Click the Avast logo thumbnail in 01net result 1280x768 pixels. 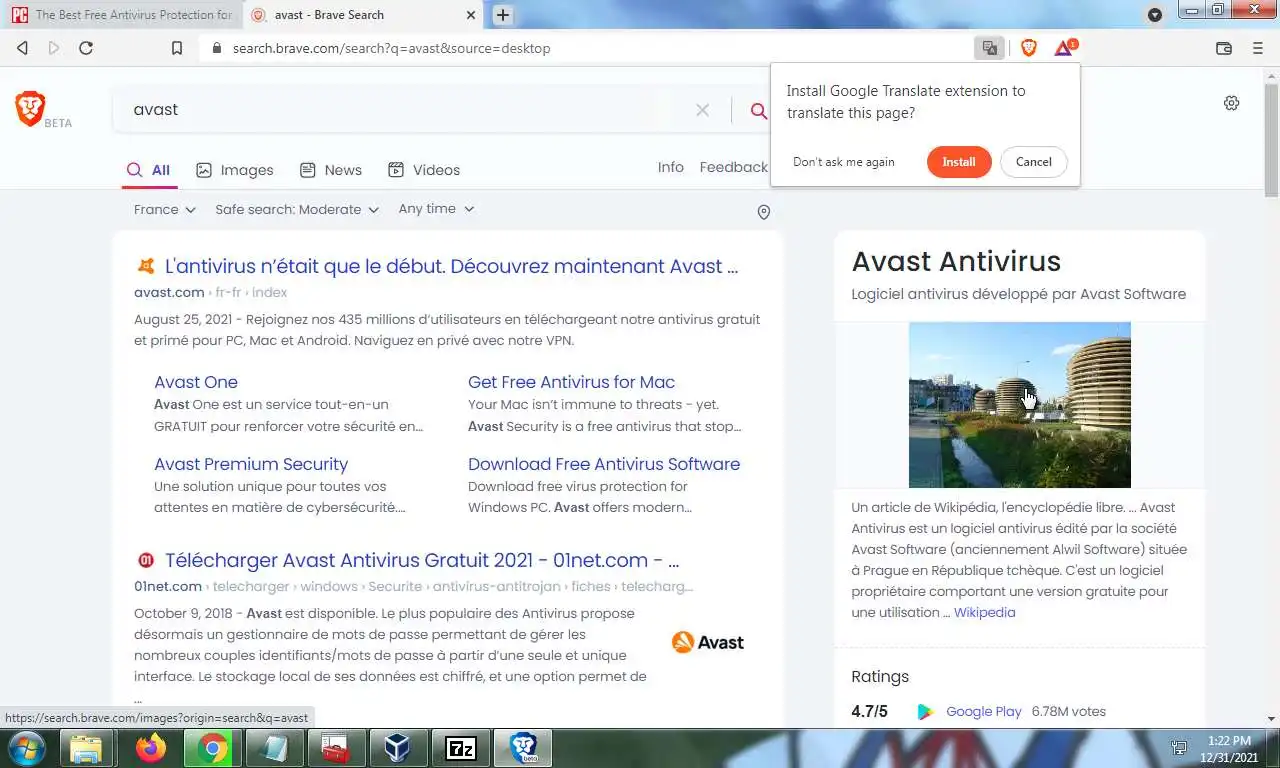point(708,642)
